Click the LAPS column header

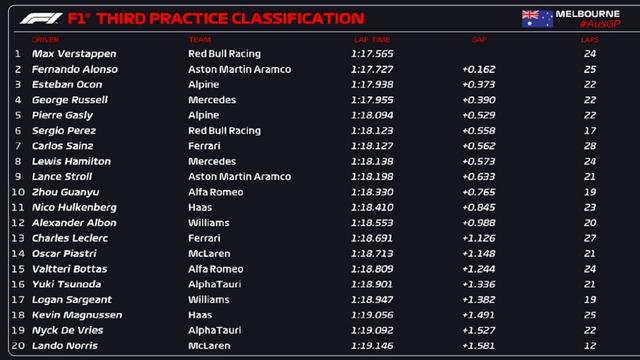(589, 40)
